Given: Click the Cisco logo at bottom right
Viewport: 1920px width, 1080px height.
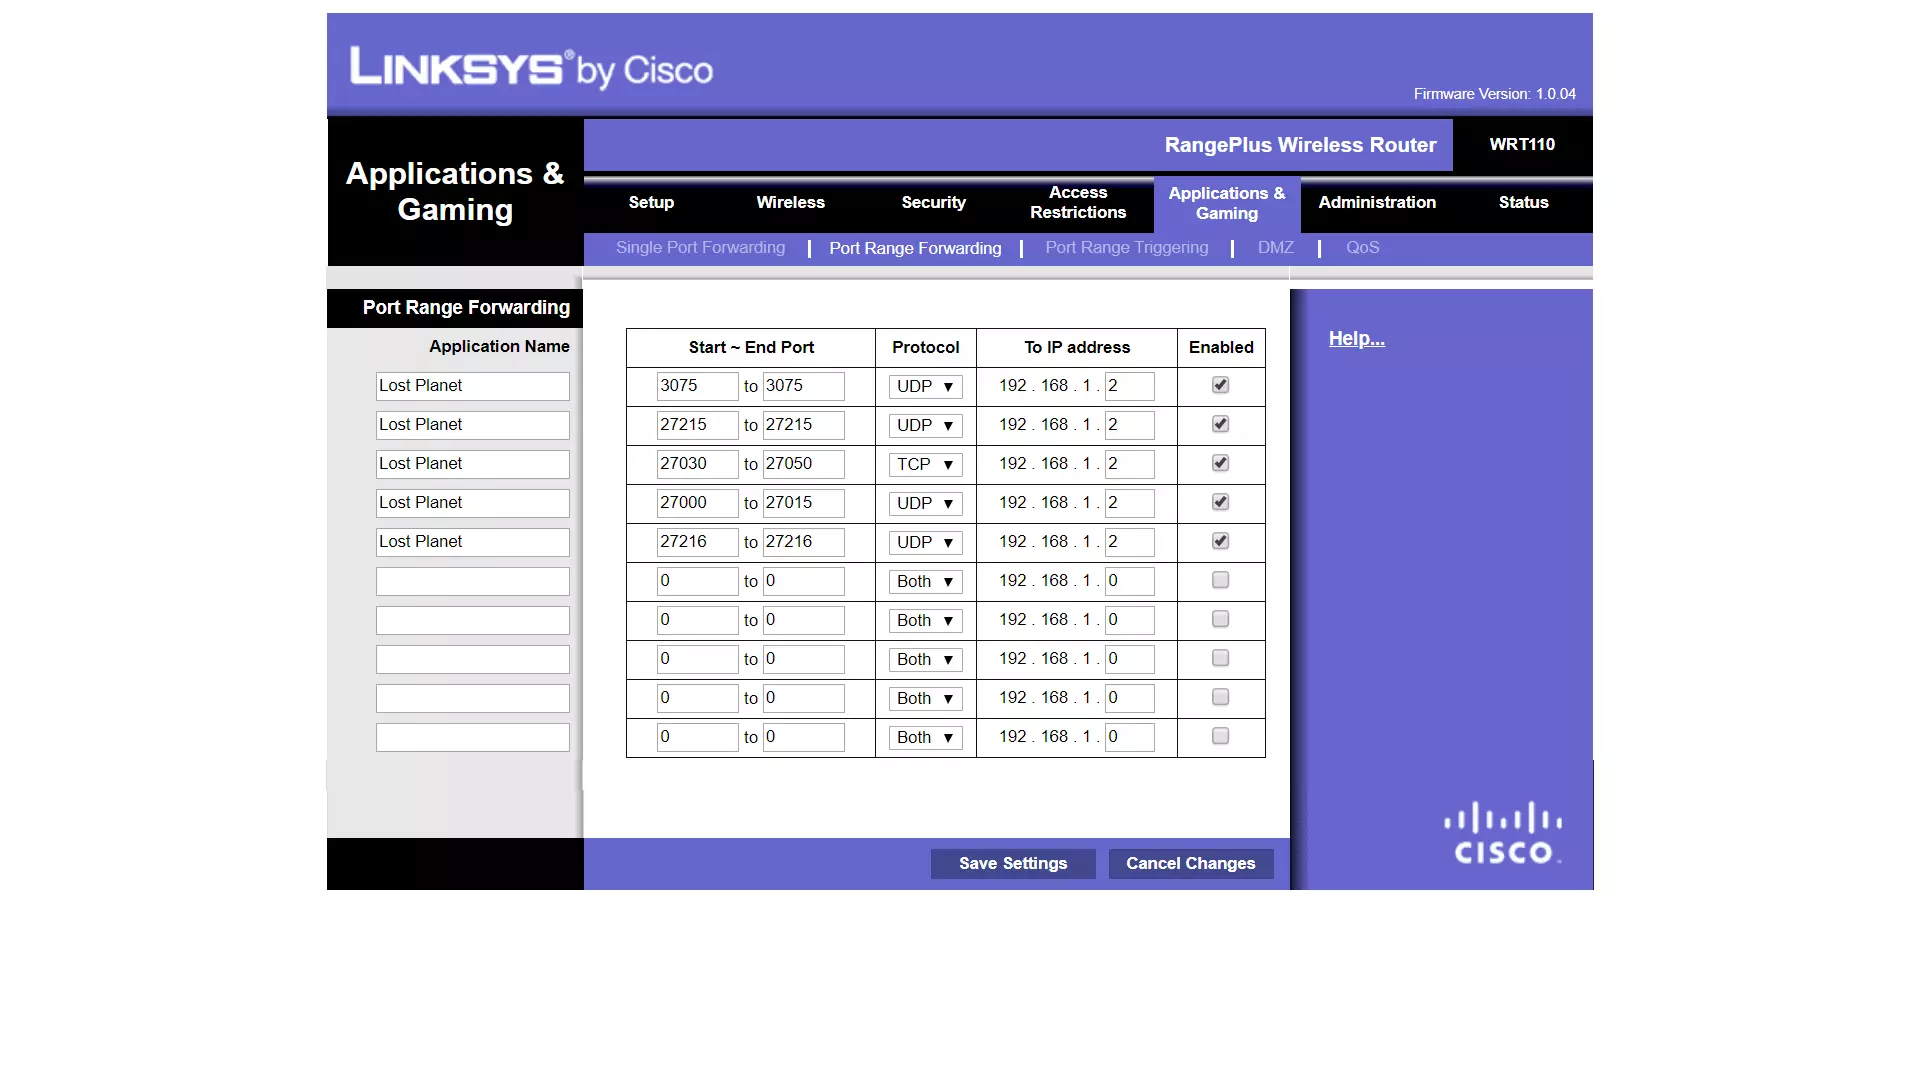Looking at the screenshot, I should 1503,833.
